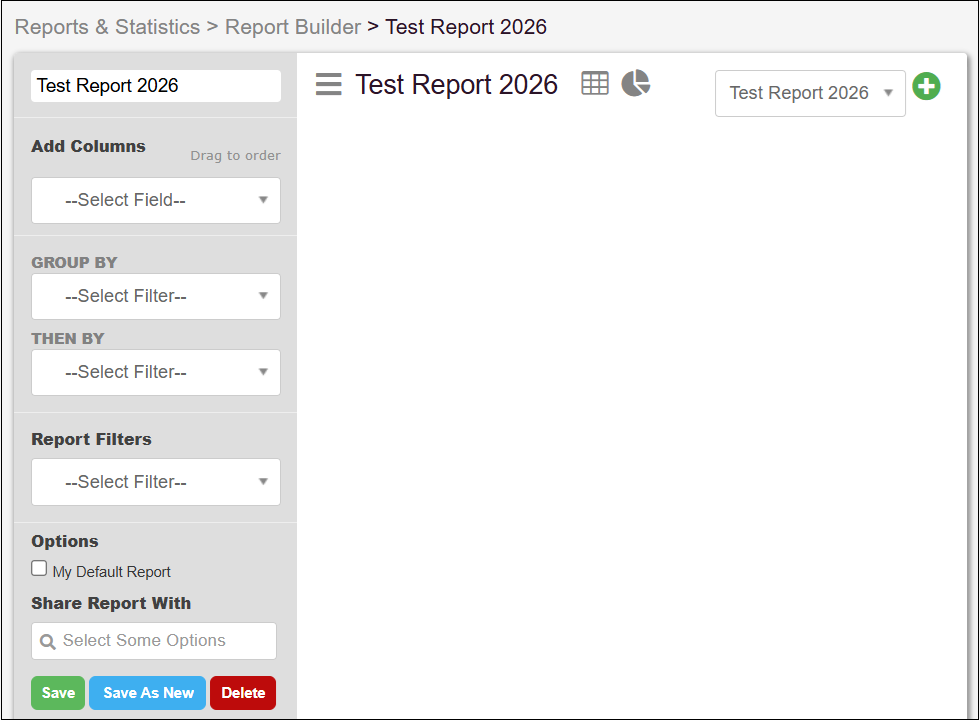Click the Drag to order hint text

235,156
